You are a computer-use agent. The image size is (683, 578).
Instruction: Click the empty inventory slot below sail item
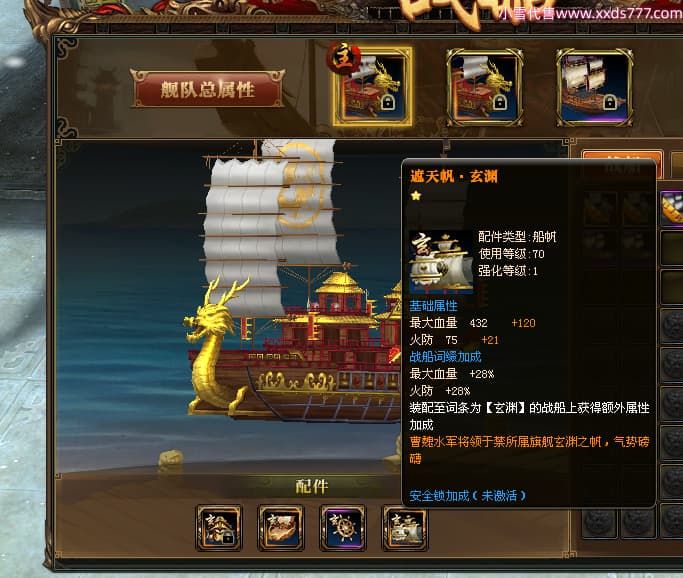[x=672, y=247]
